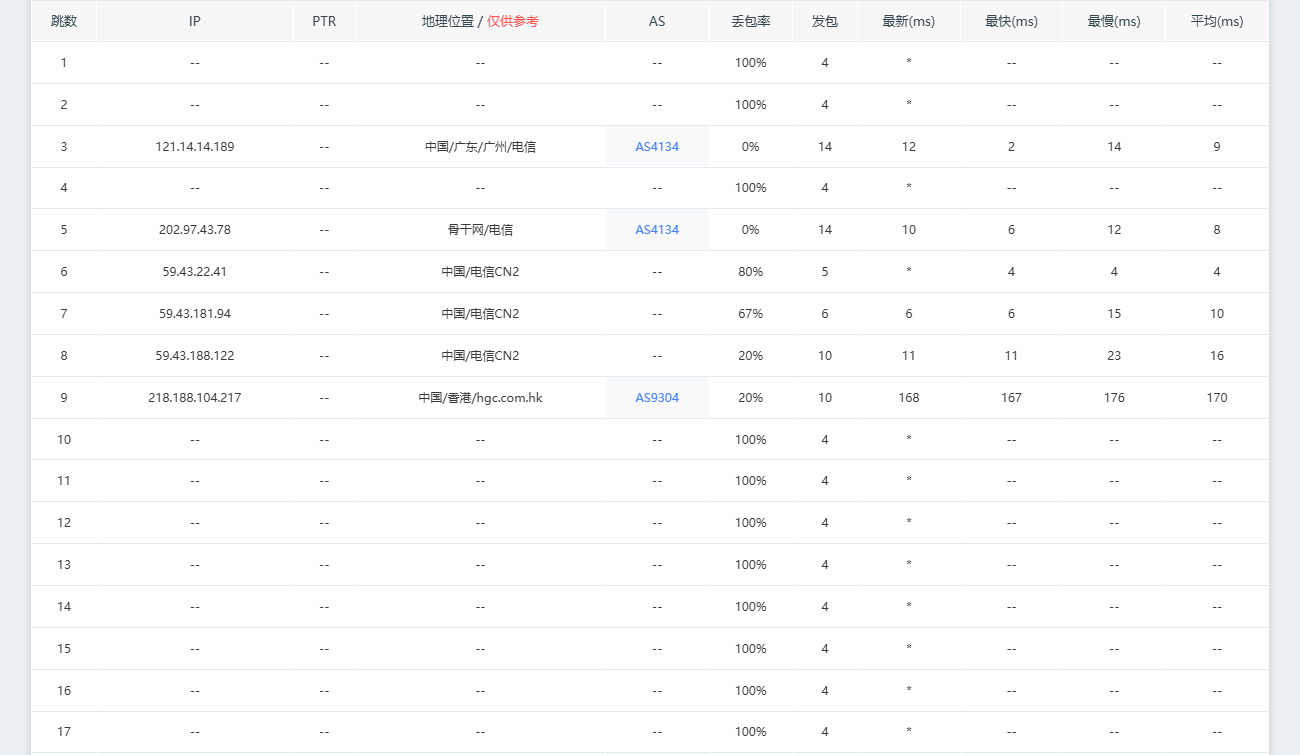Click the 中国/香港/hgc.com.hk location cell
The image size is (1300, 755).
click(480, 398)
